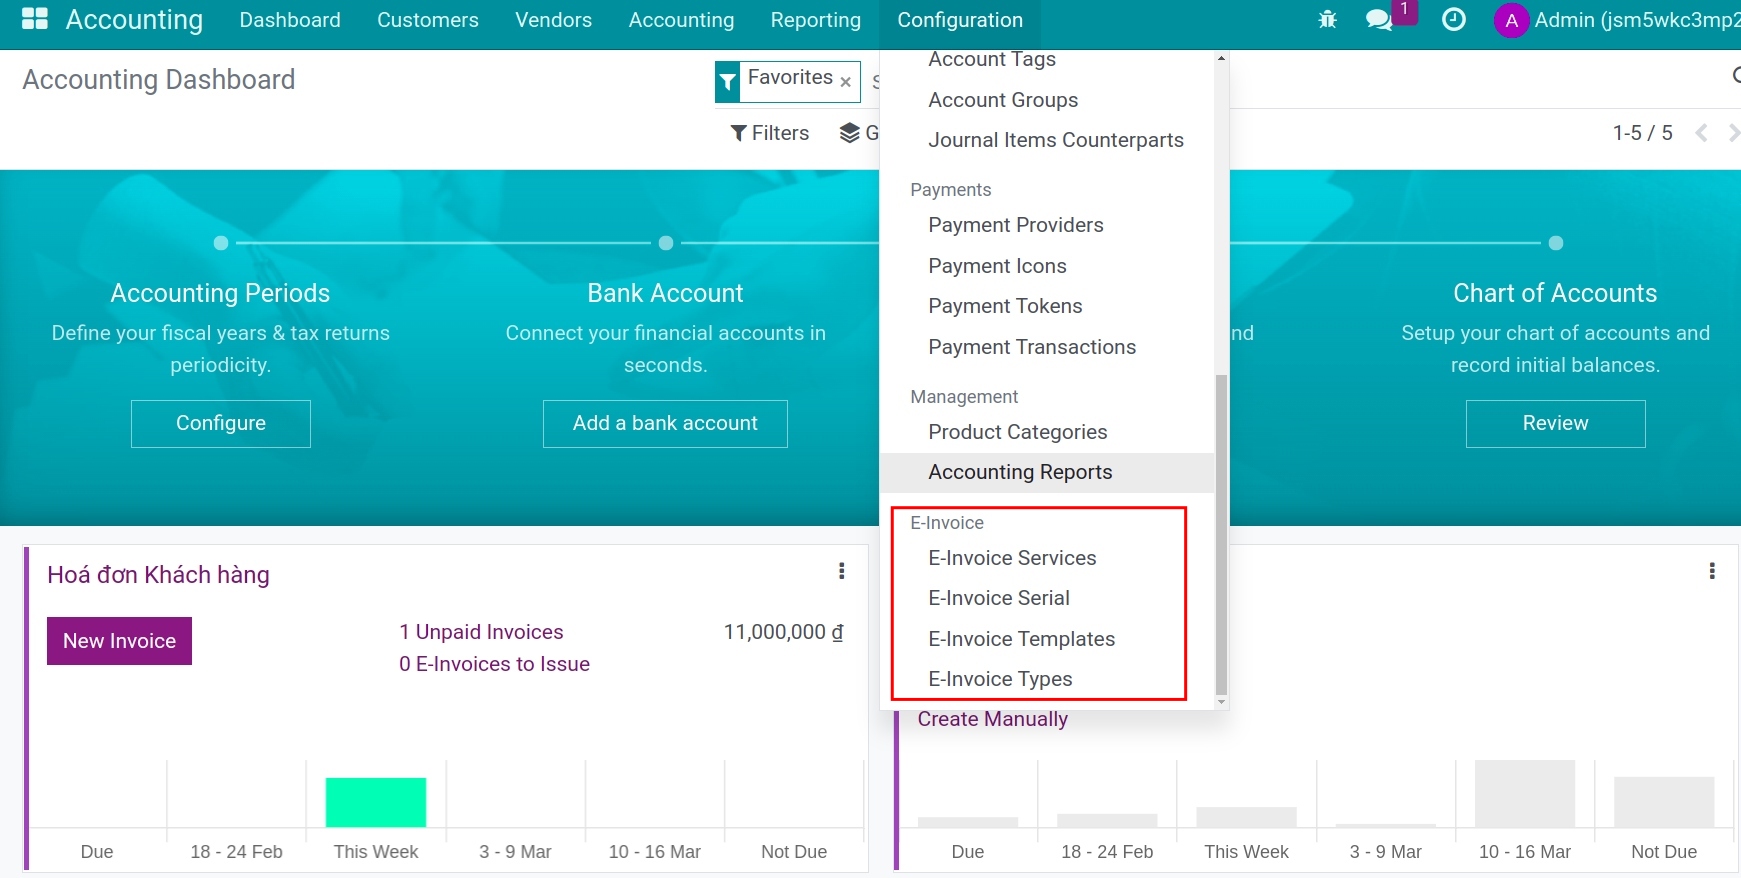Click the 10 - 16 Mar bar in right chart
Image resolution: width=1741 pixels, height=878 pixels.
pyautogui.click(x=1525, y=794)
